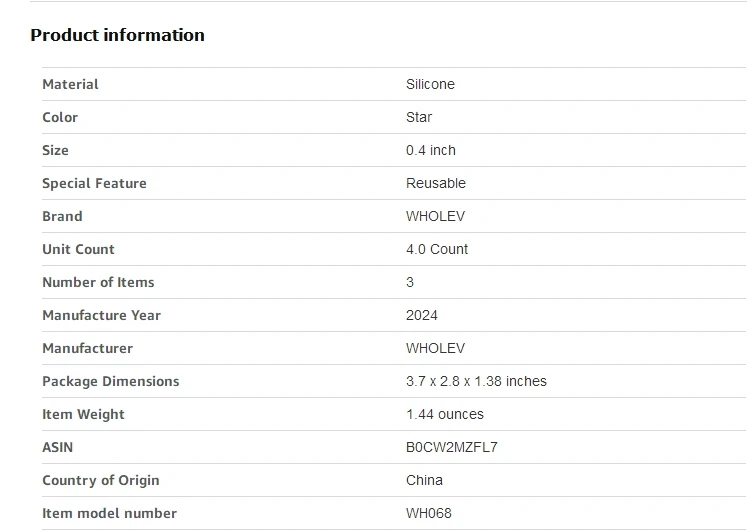Image resolution: width=747 pixels, height=531 pixels.
Task: Click WHOLEV in the Brand row
Action: pyautogui.click(x=435, y=216)
